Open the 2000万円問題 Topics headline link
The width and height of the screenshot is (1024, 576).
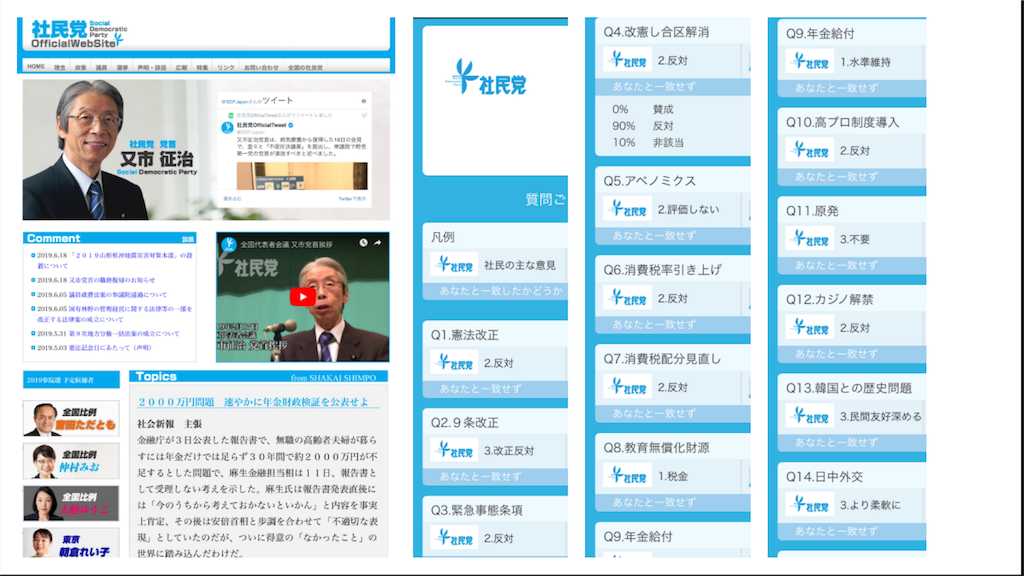click(x=253, y=402)
